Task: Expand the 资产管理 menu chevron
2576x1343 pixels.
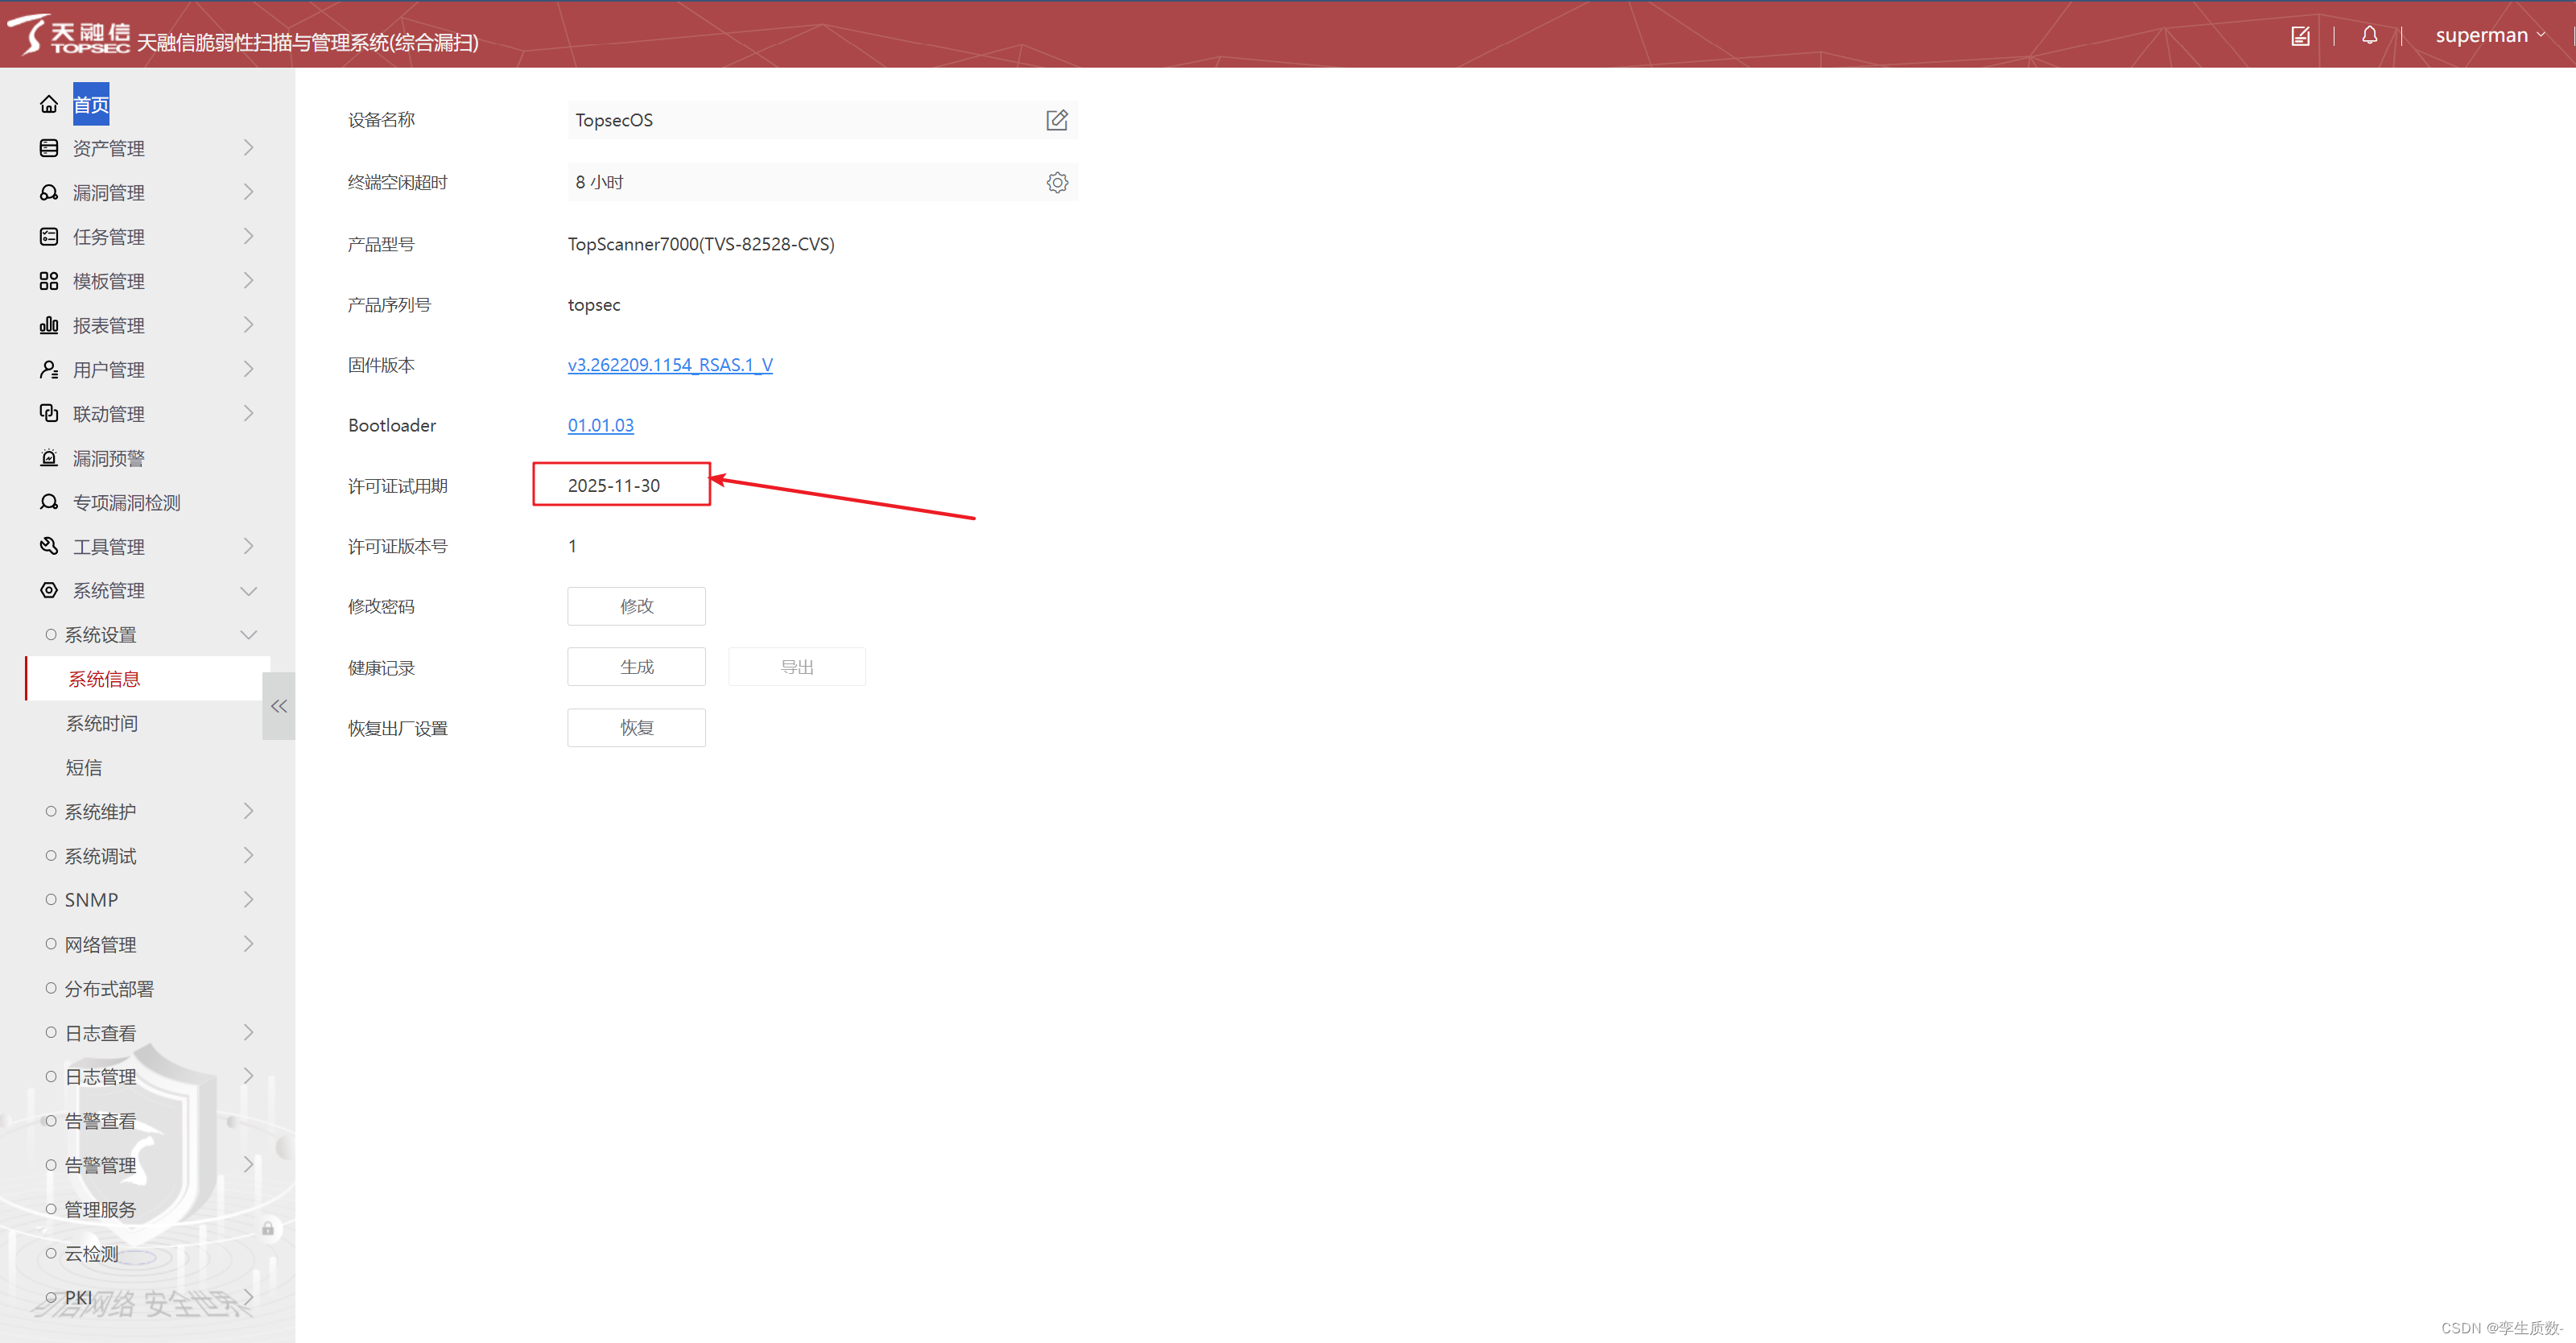Action: (x=248, y=148)
